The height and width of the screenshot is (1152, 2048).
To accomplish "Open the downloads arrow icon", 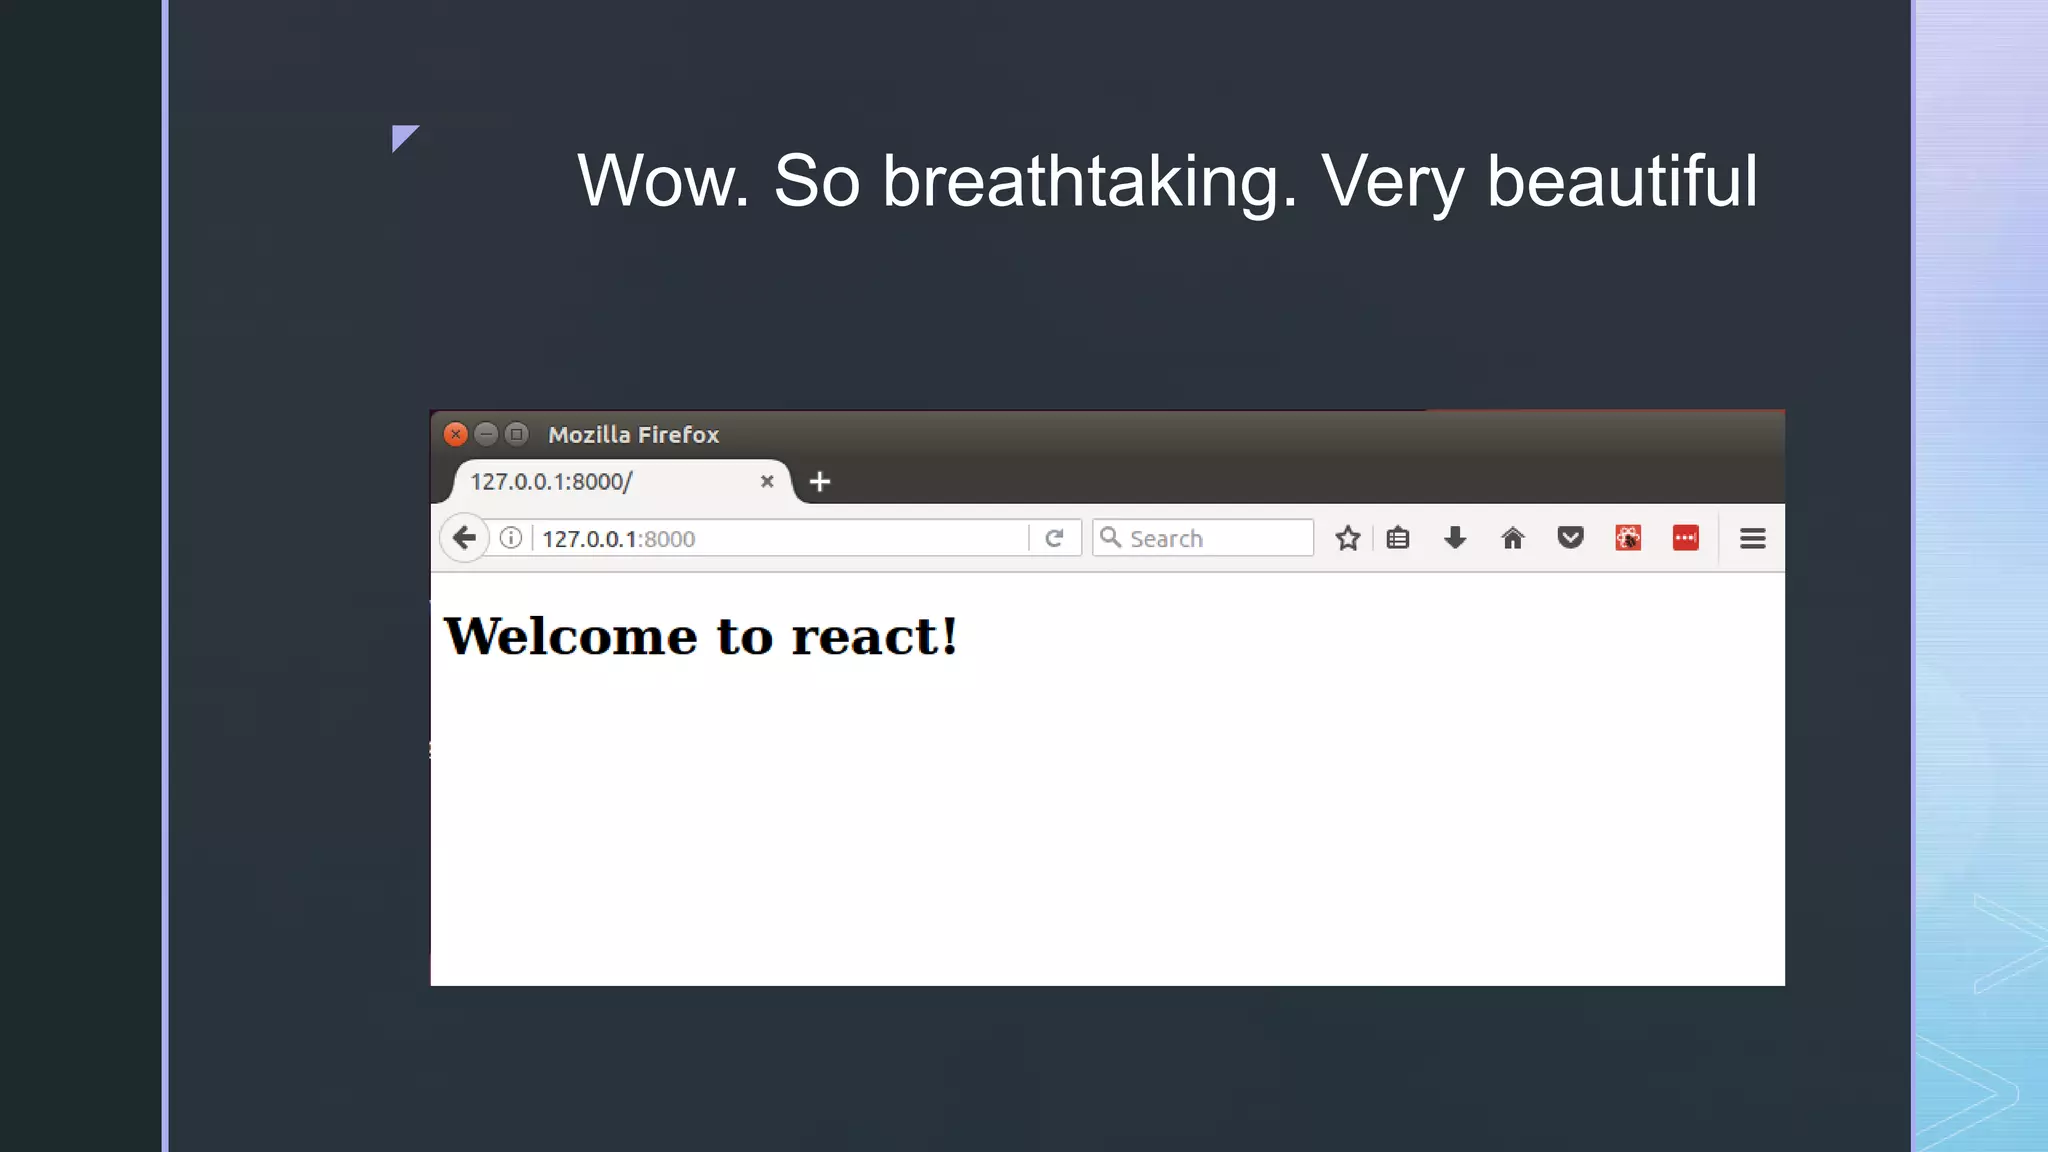I will click(x=1455, y=538).
